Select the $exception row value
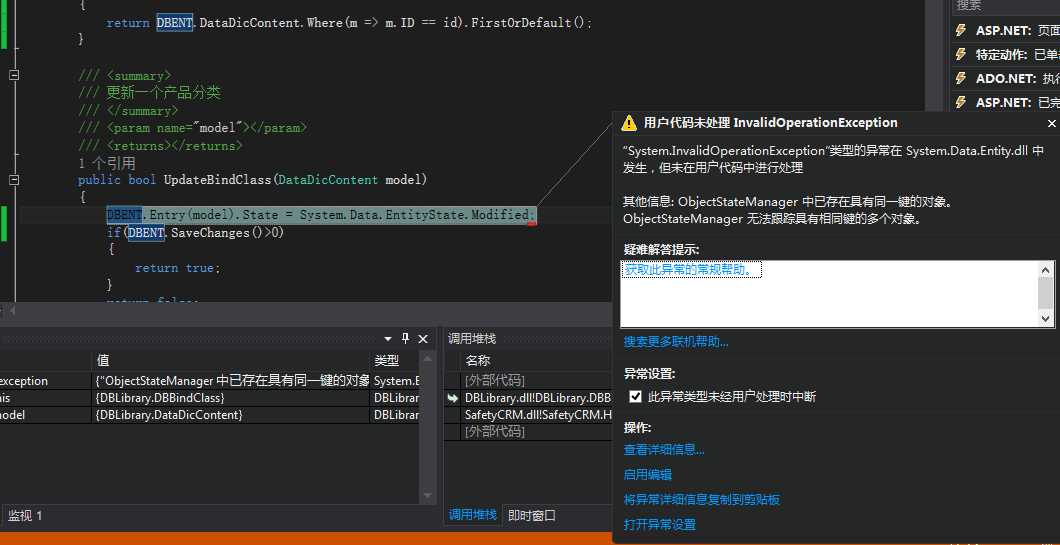Screen dimensions: 1060x545 (230, 381)
